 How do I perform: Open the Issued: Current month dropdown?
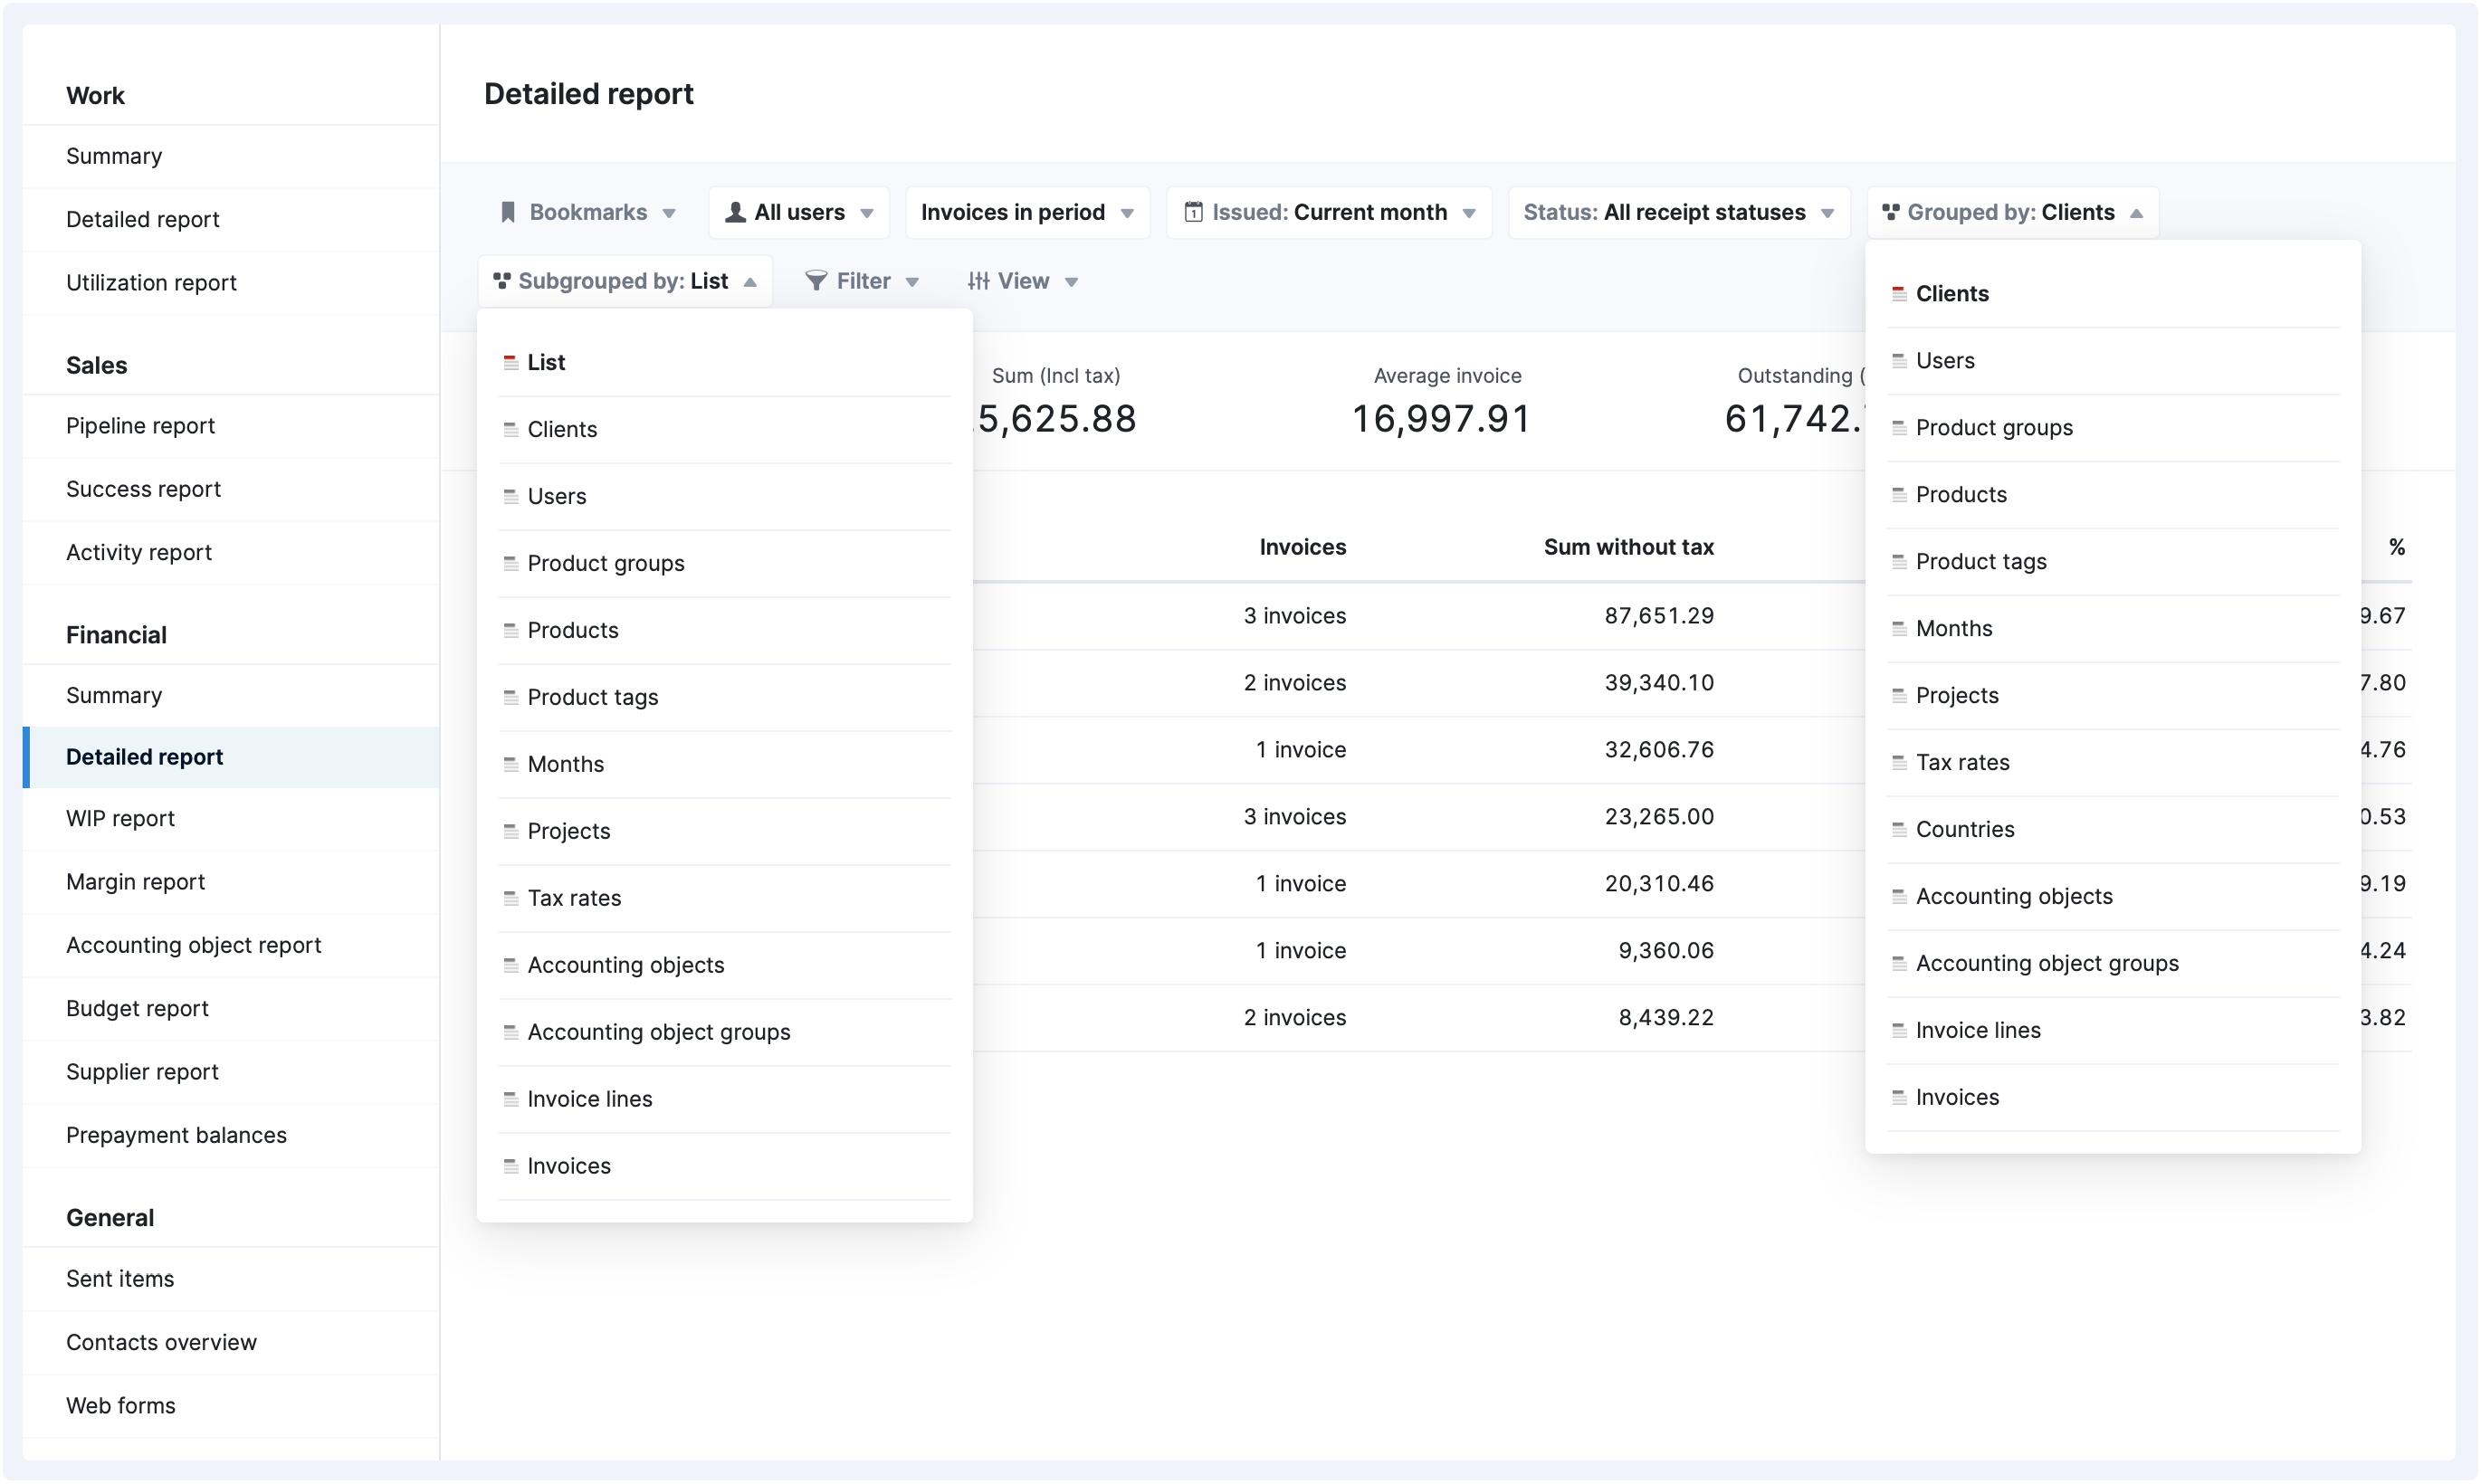(1329, 212)
